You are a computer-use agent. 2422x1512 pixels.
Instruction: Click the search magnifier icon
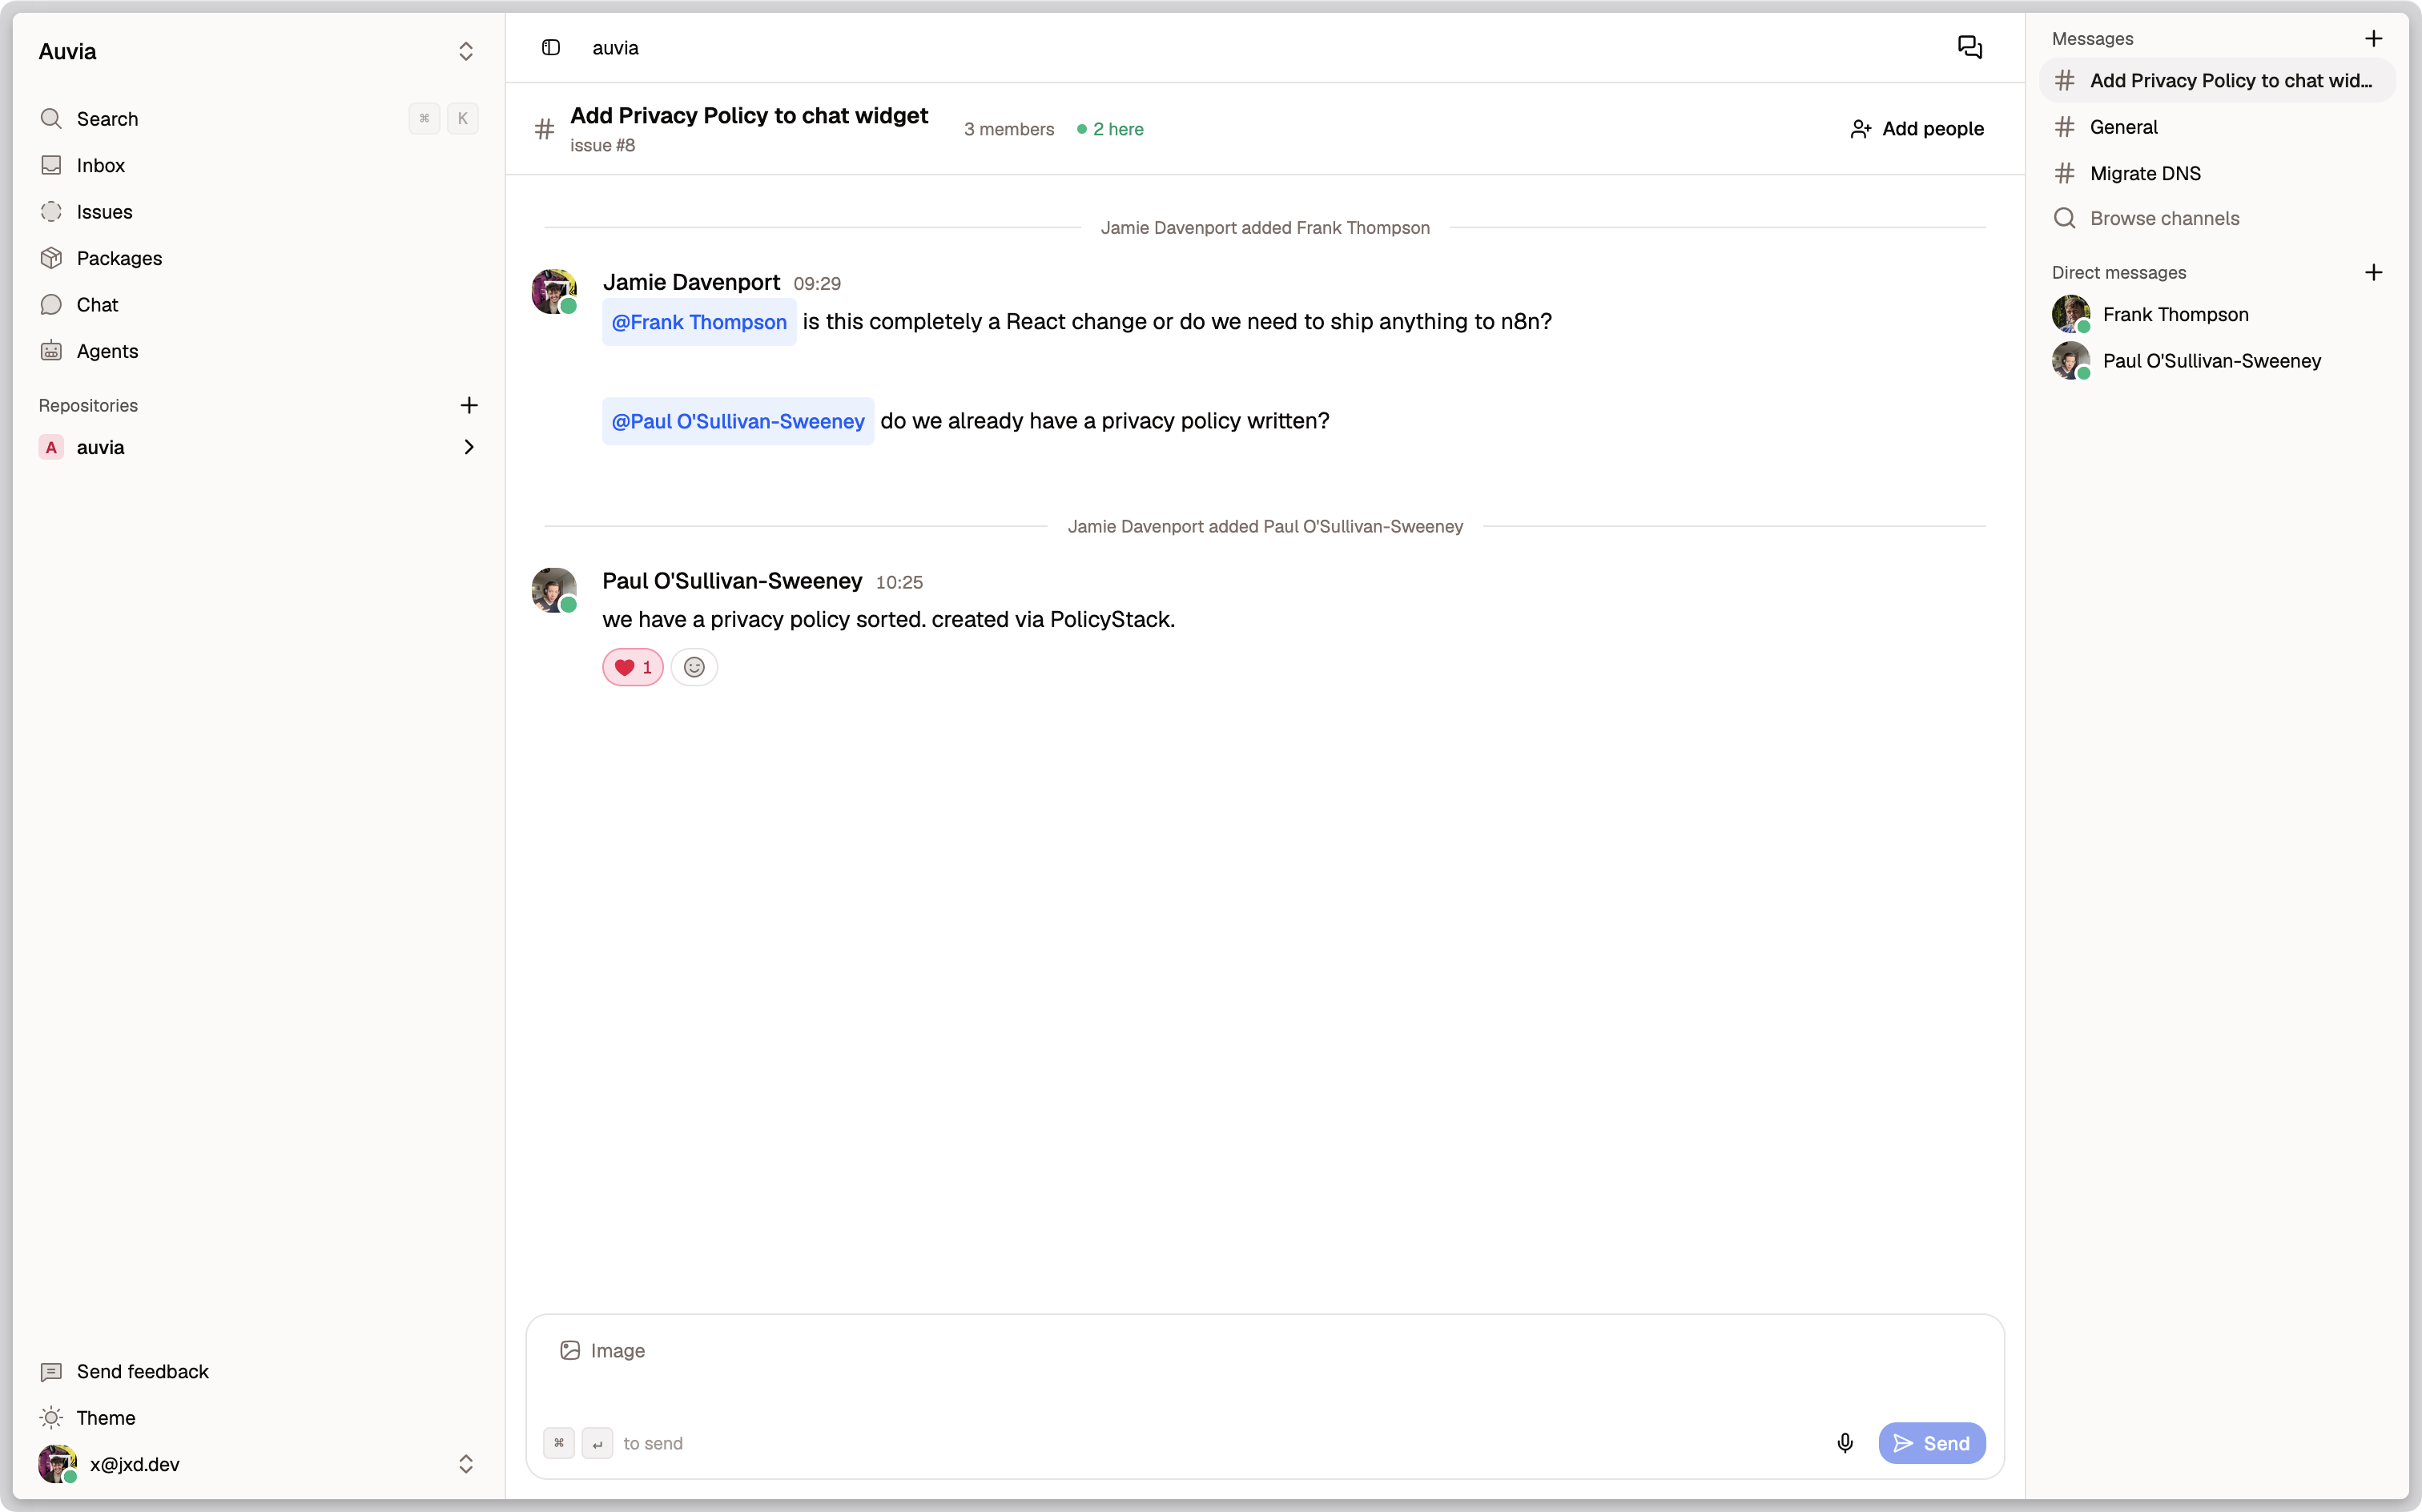click(x=51, y=119)
